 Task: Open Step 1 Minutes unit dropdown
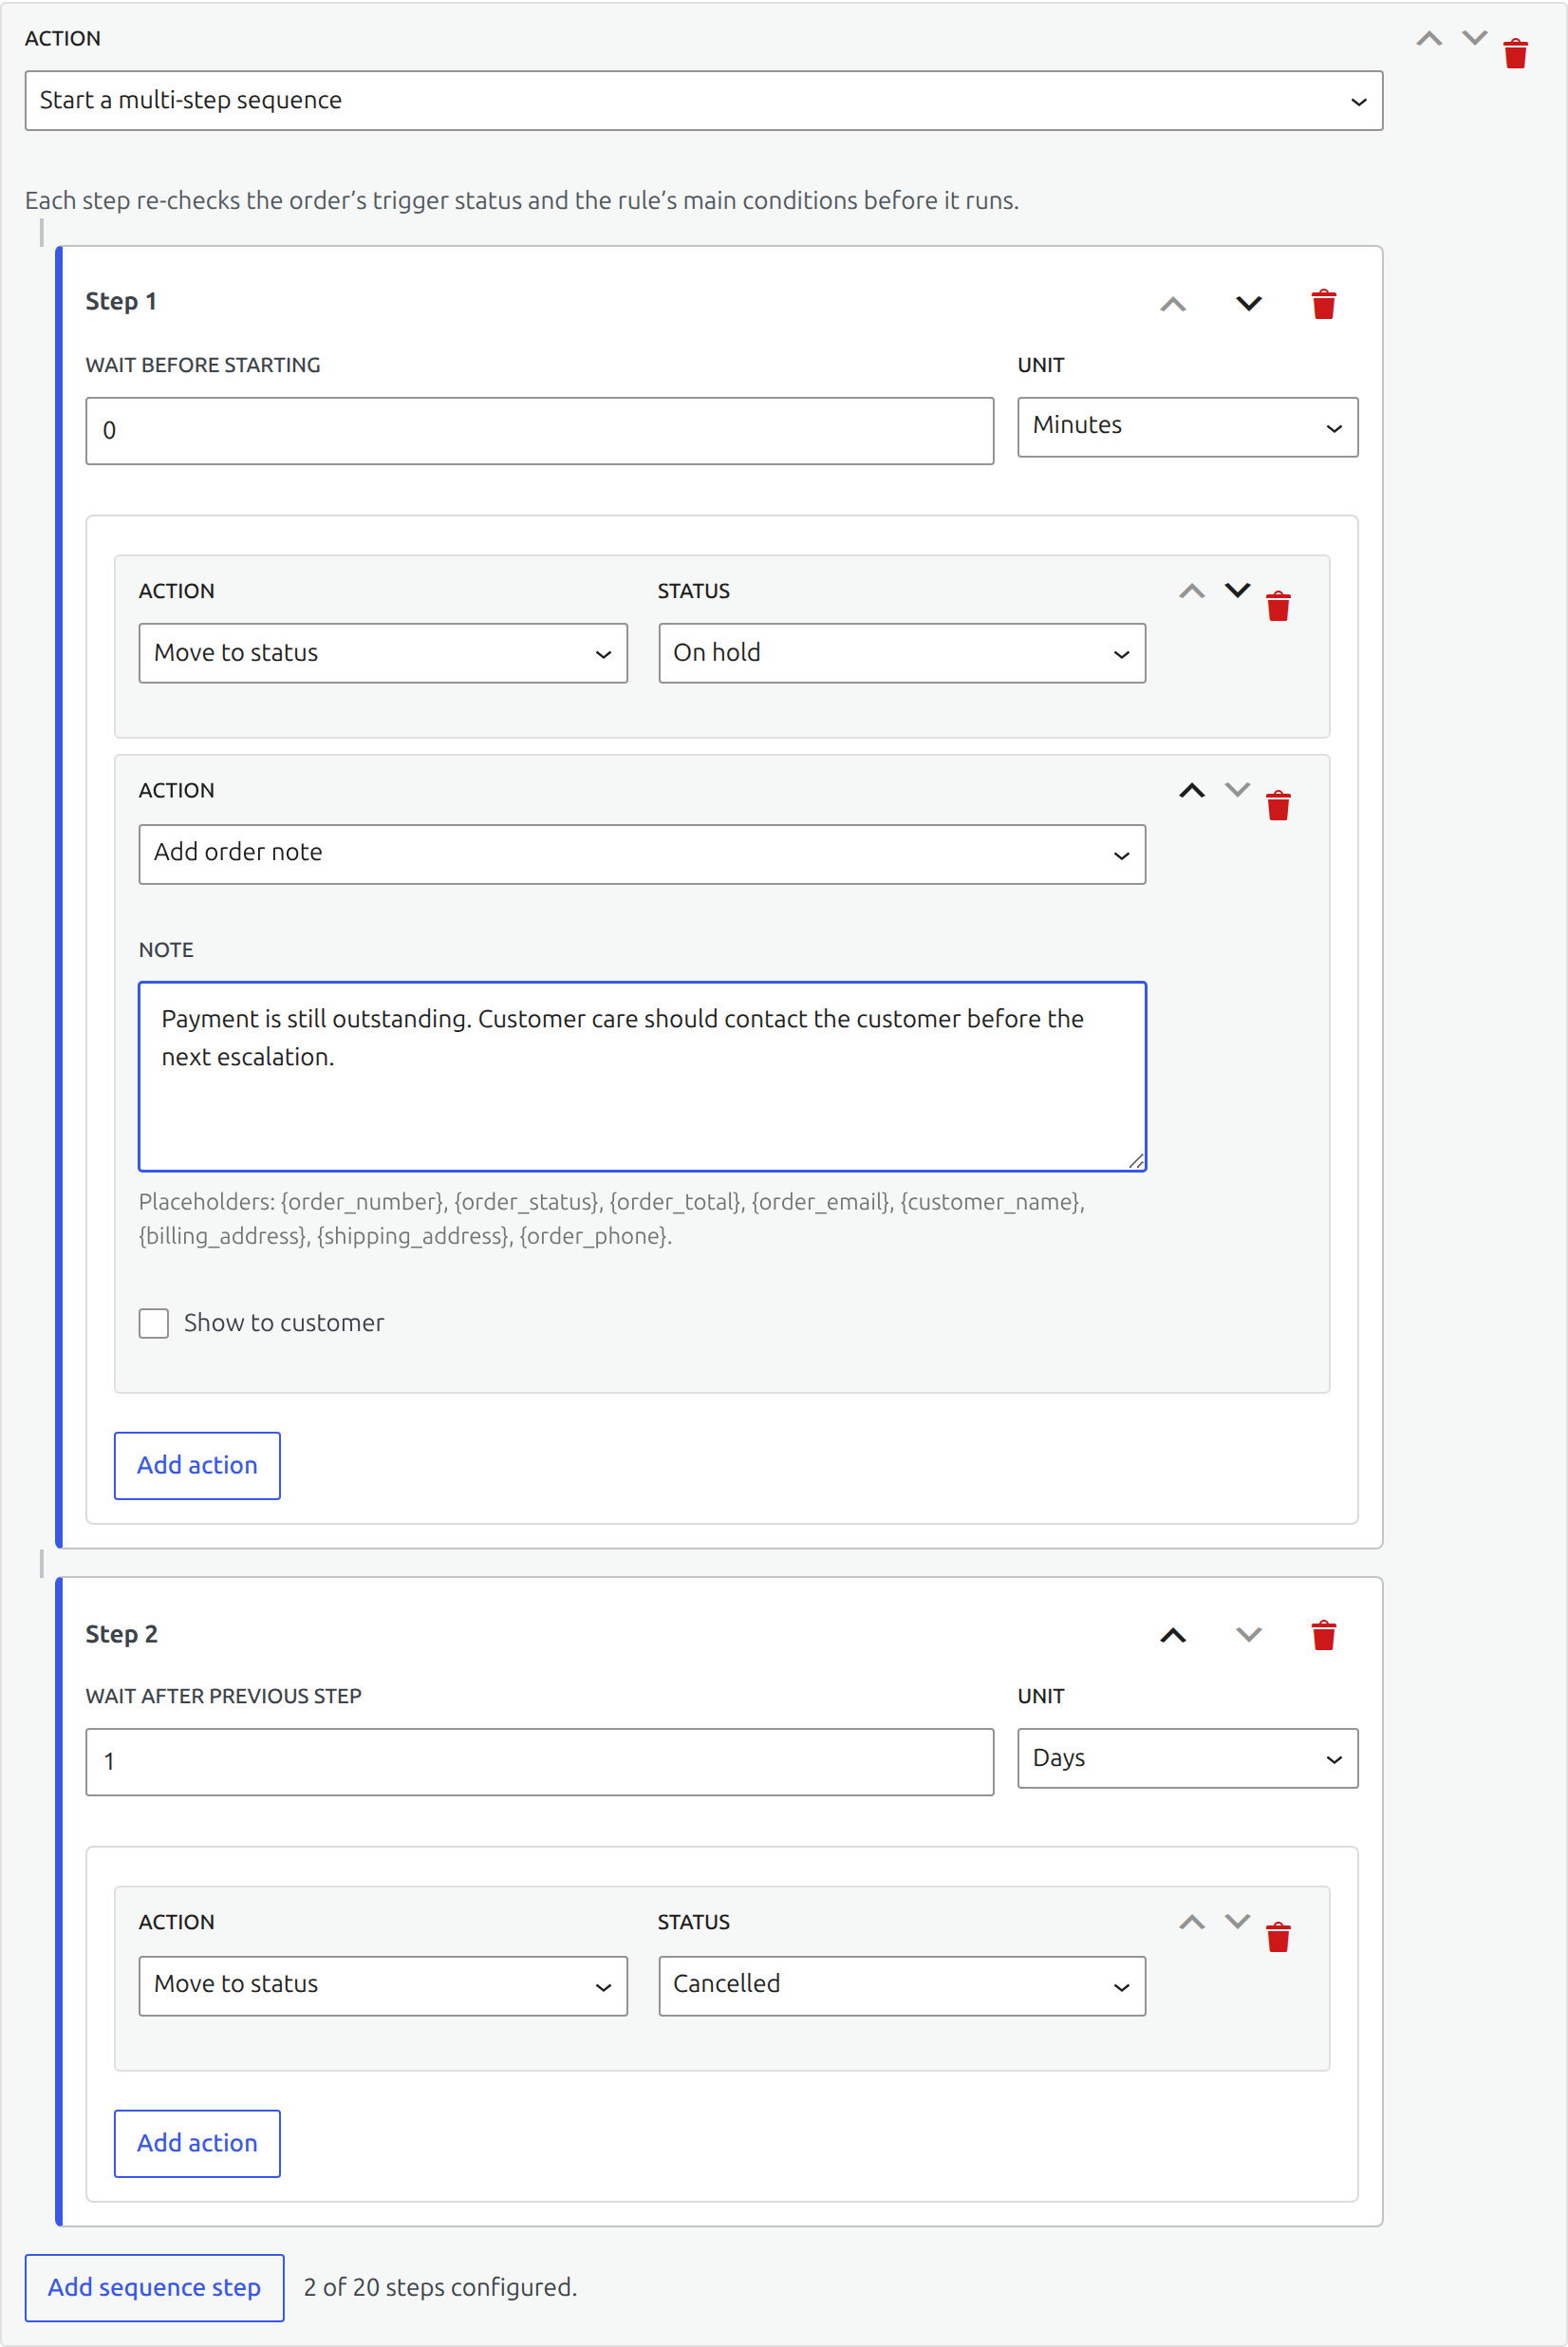(x=1187, y=427)
